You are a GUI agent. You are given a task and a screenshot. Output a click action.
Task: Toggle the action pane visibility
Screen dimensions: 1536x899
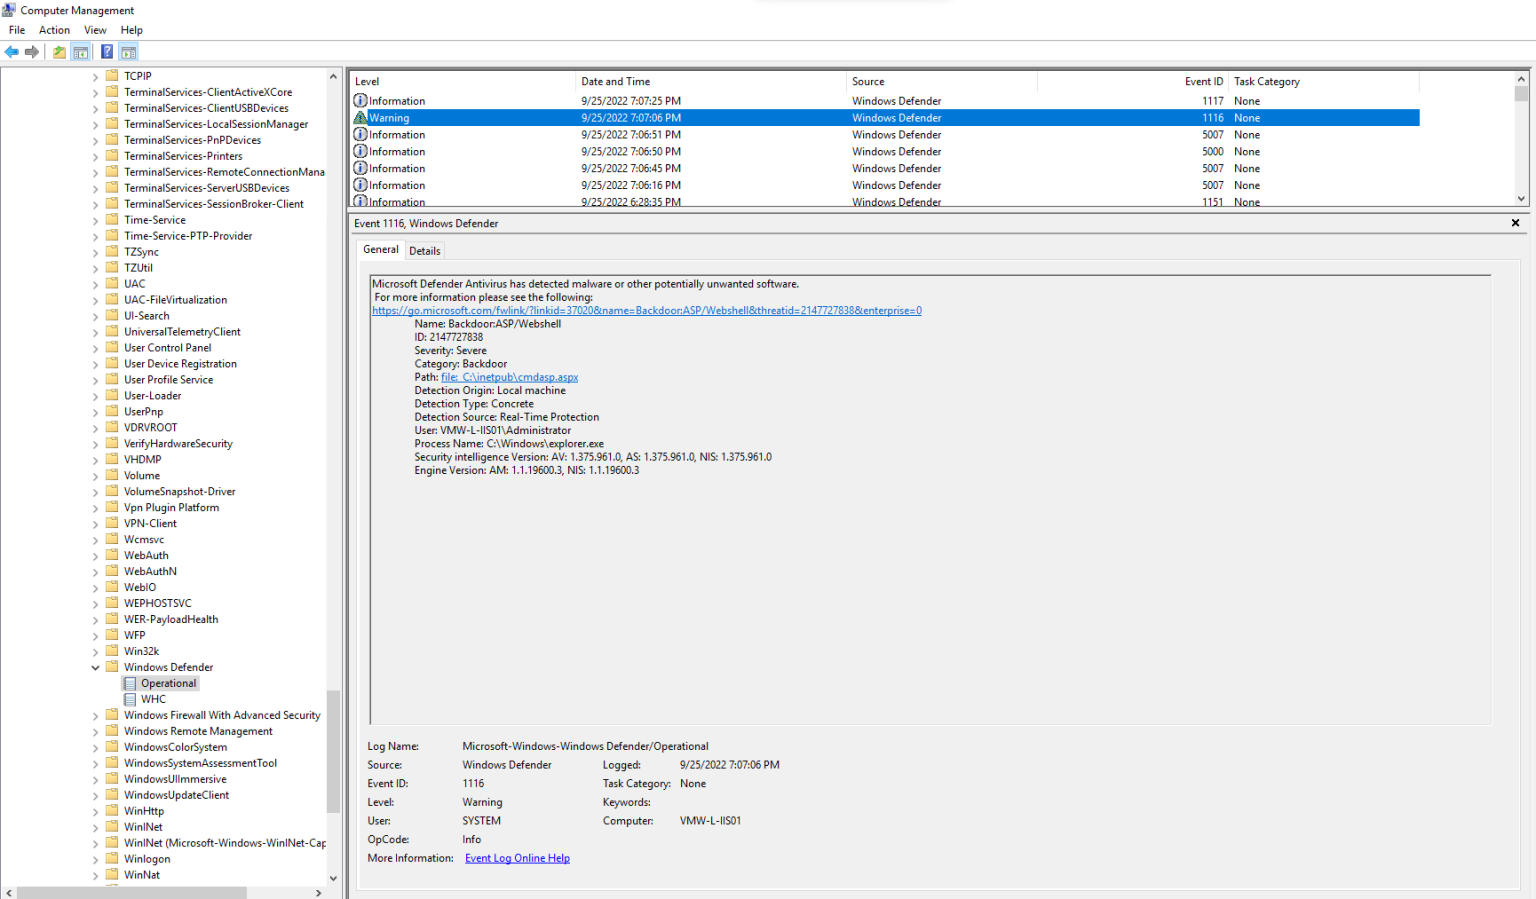(x=128, y=51)
